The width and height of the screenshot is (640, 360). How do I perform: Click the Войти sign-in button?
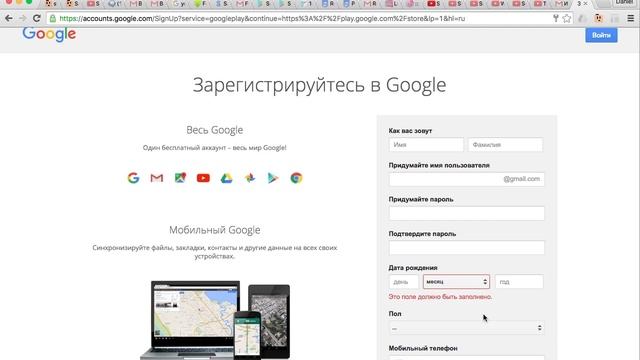(x=601, y=35)
